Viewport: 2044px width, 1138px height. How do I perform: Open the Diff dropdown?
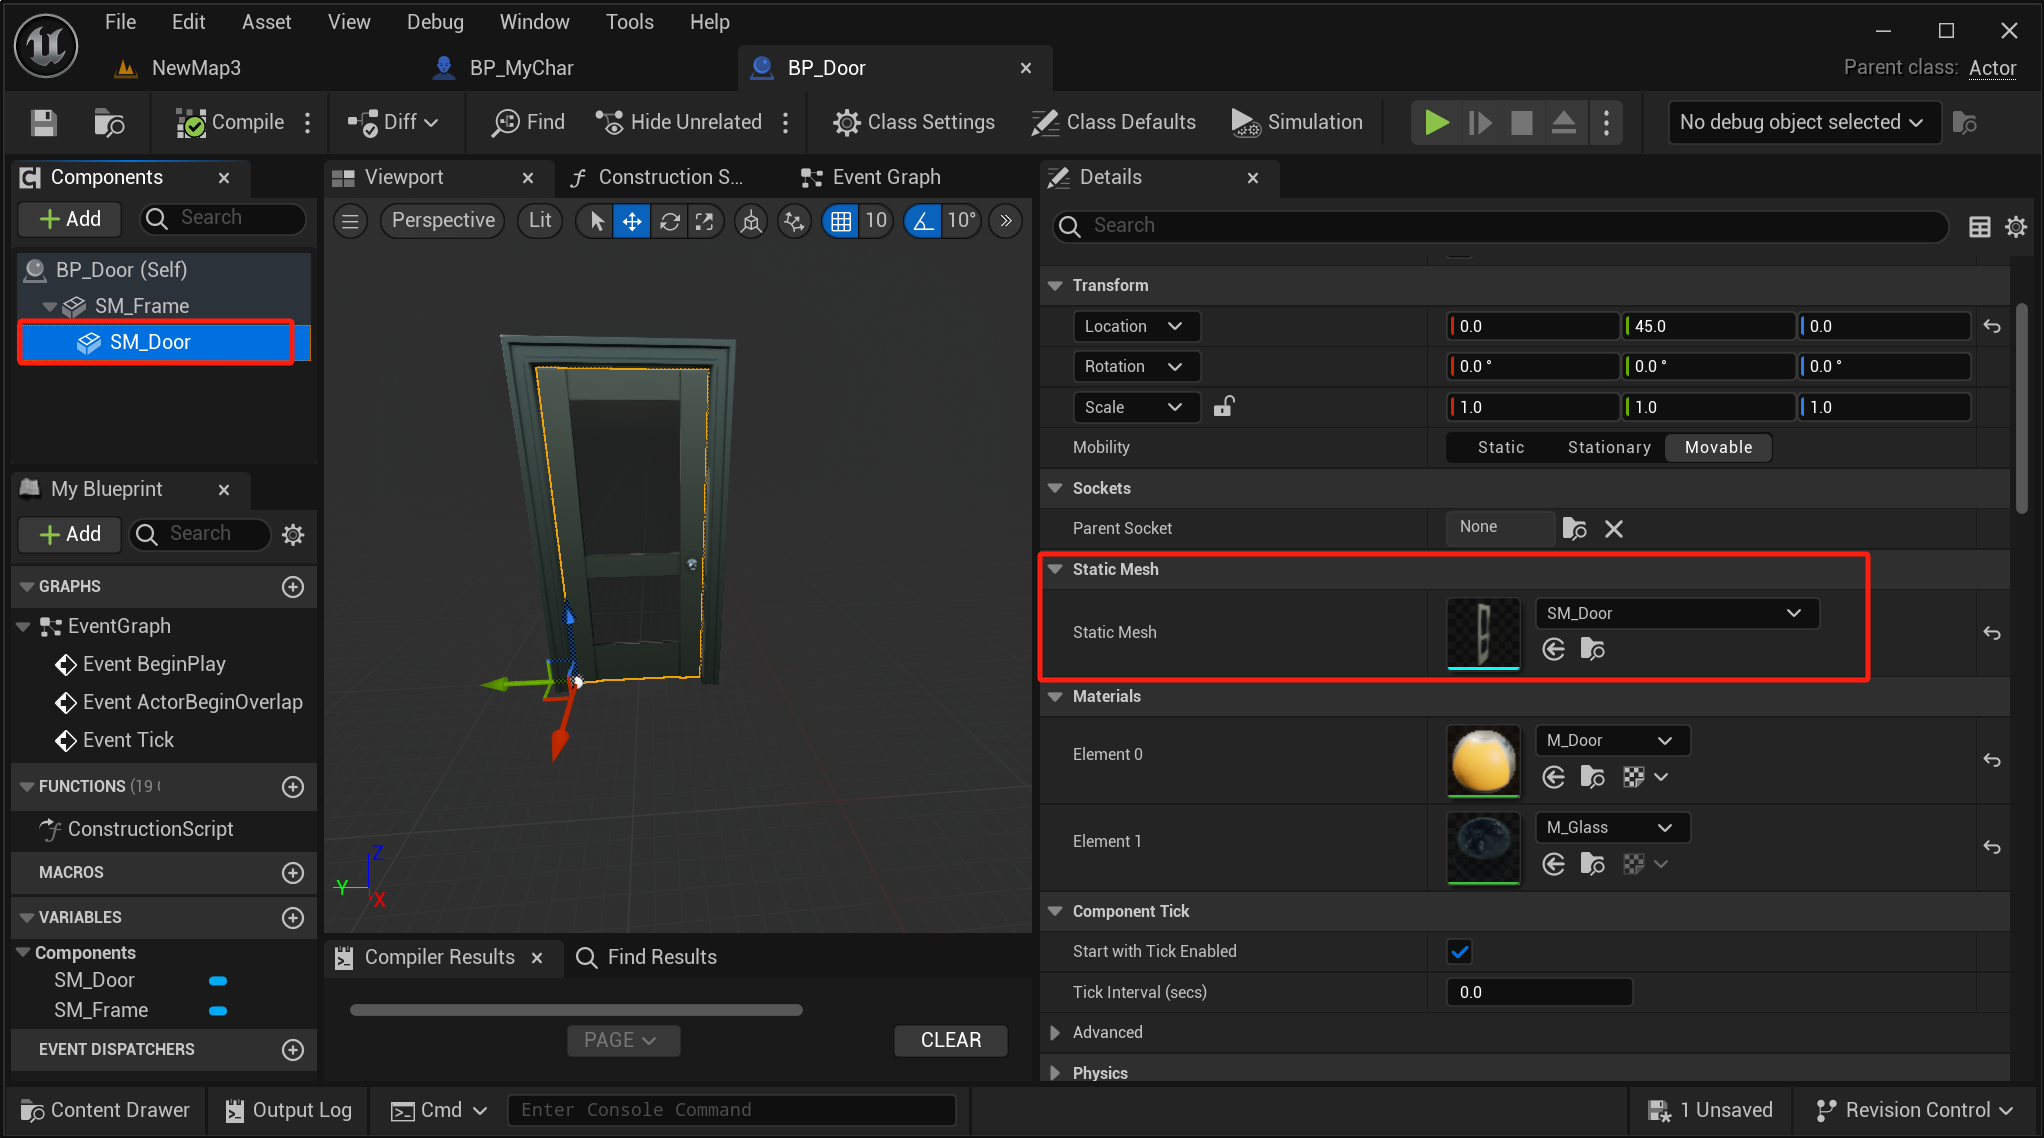[393, 122]
